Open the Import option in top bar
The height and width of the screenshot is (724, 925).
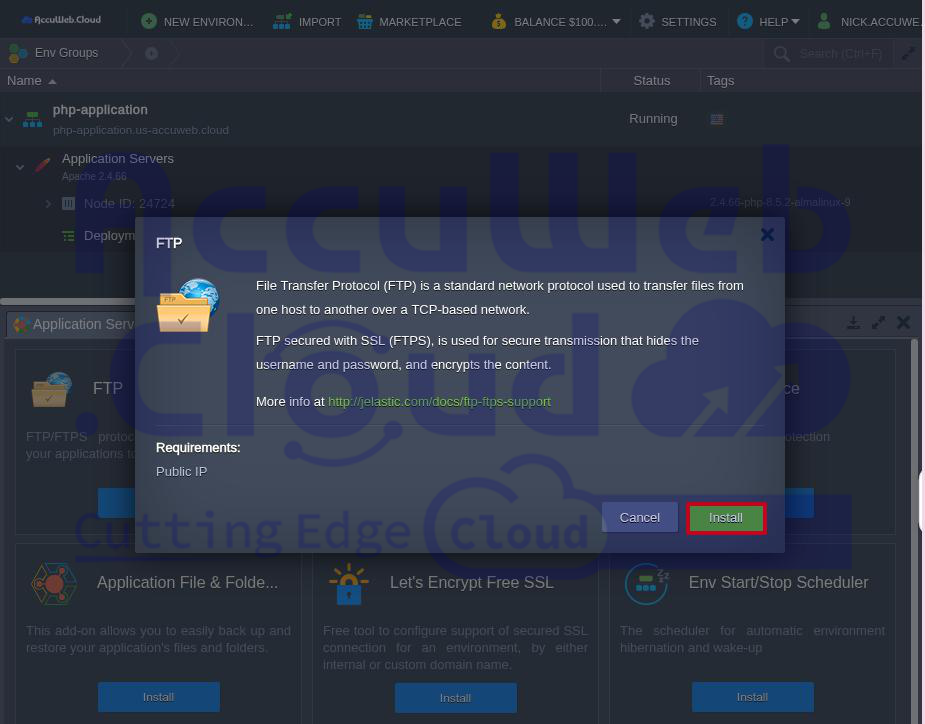307,21
